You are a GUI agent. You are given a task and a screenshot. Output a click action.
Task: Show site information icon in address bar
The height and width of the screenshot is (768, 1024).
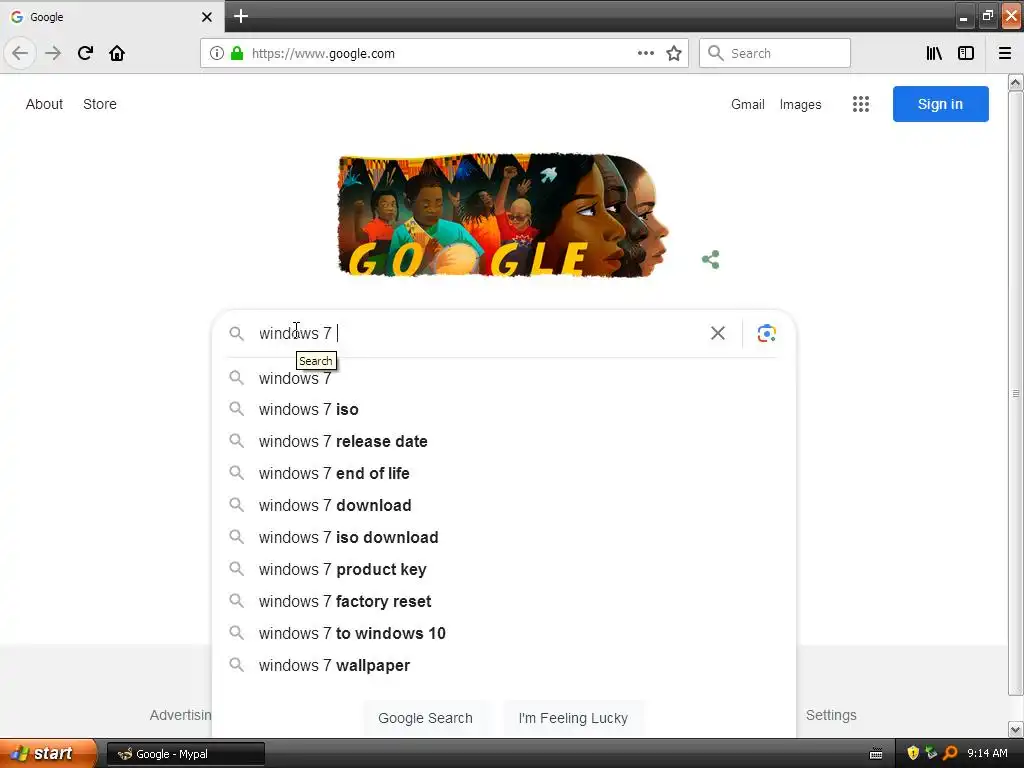pos(217,54)
